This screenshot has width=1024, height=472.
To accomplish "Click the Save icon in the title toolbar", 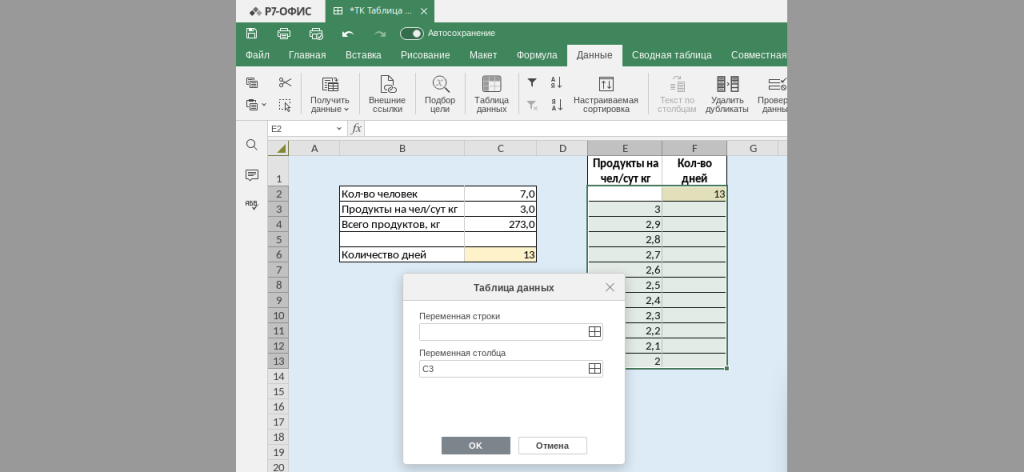I will pyautogui.click(x=251, y=33).
